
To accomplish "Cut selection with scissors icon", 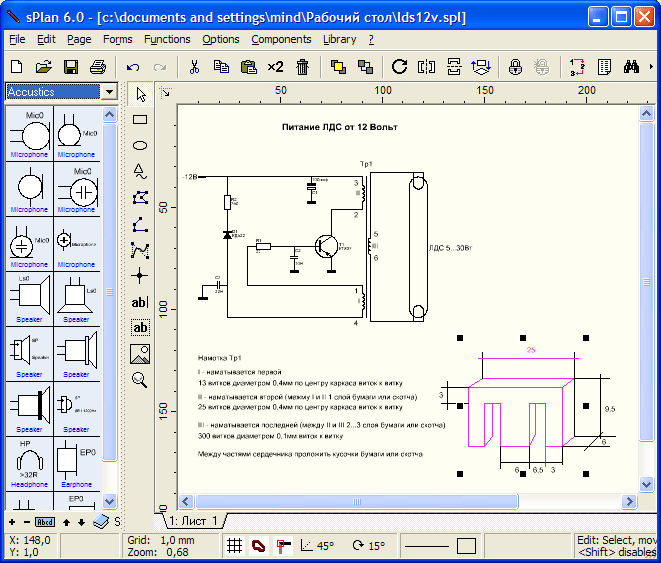I will pos(194,67).
